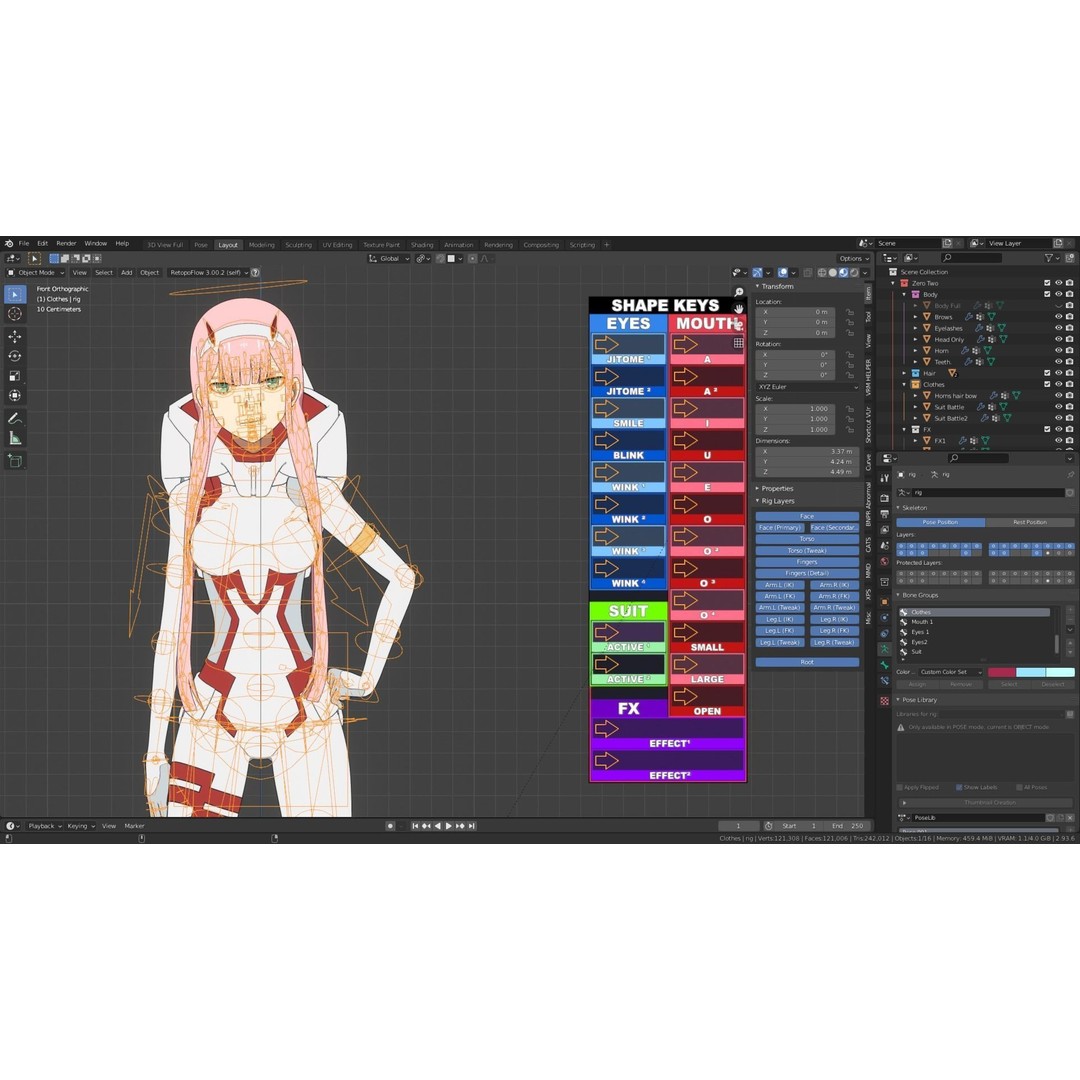Click the Leg.R (FK) rig layer button
The height and width of the screenshot is (1080, 1080).
pos(834,630)
